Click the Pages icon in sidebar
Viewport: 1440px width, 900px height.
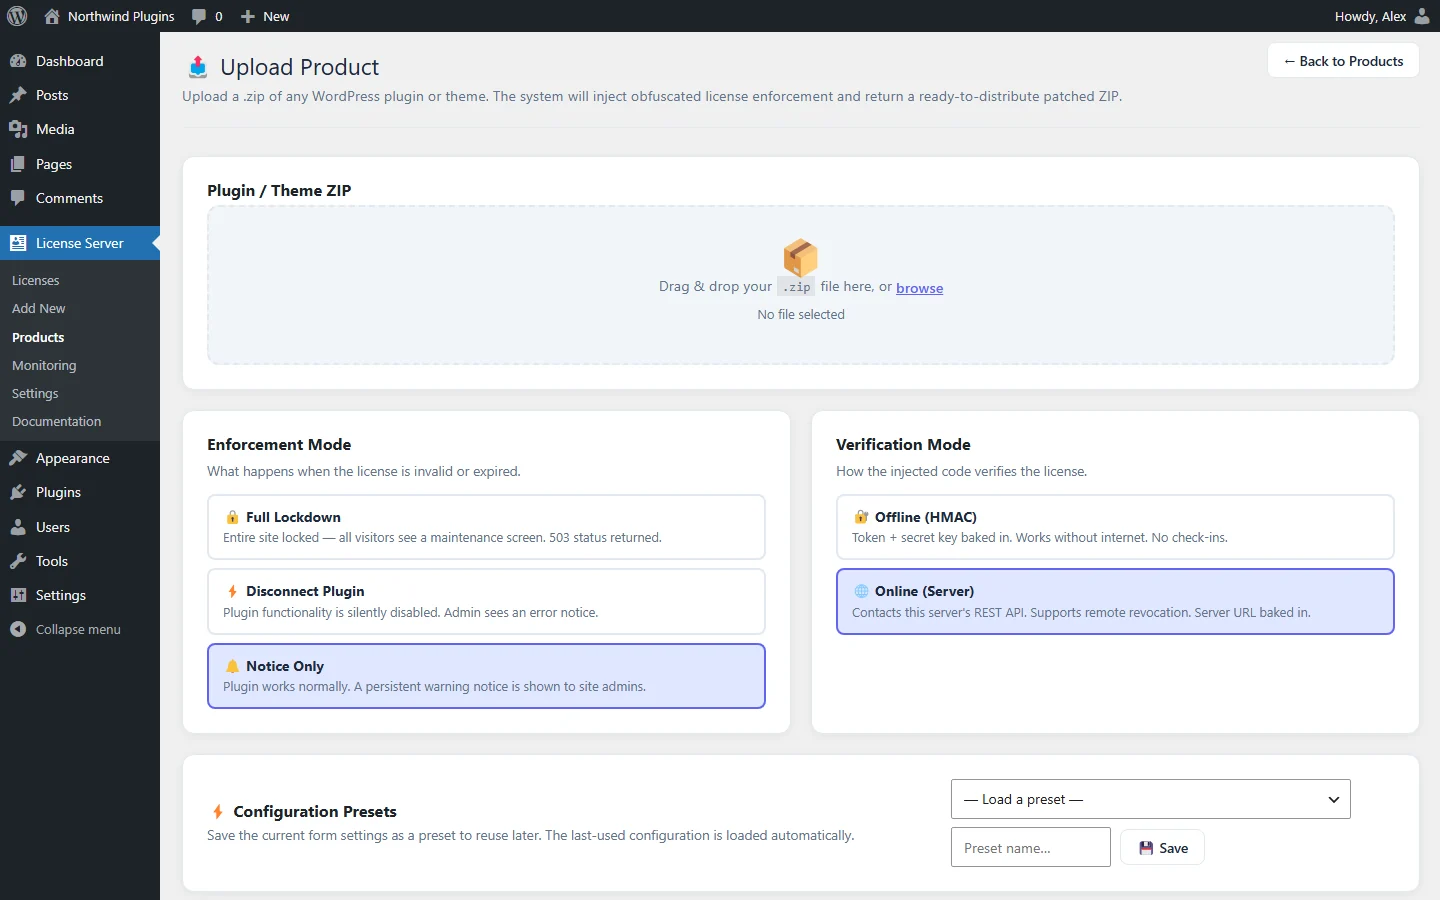18,164
